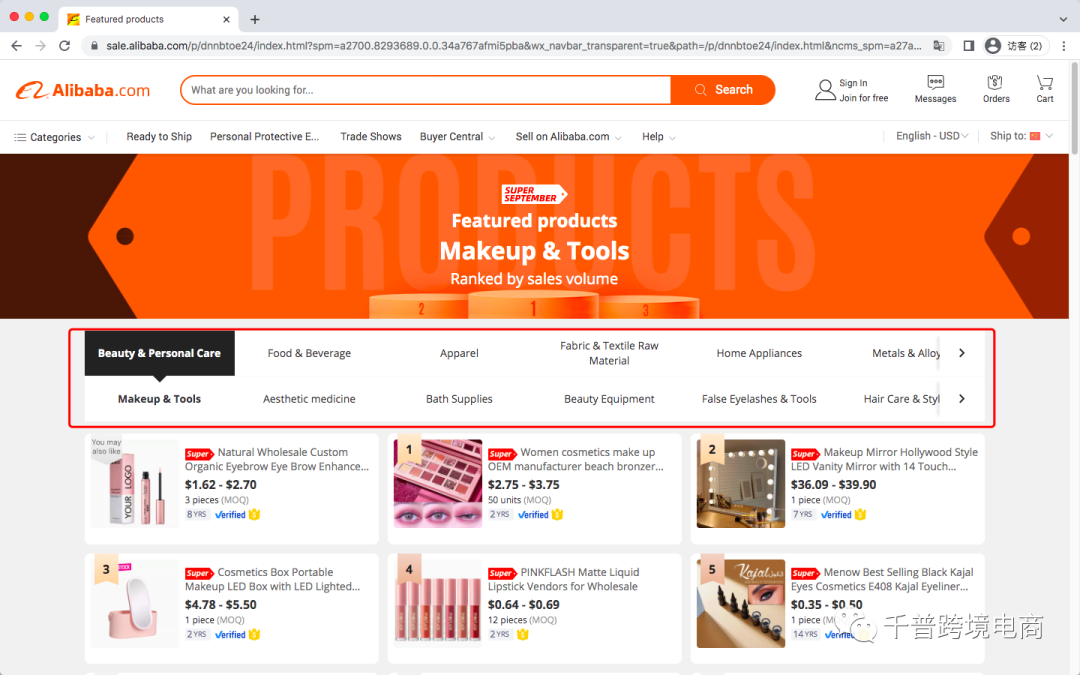Open the browser side panel icon
This screenshot has width=1080, height=675.
pyautogui.click(x=968, y=45)
